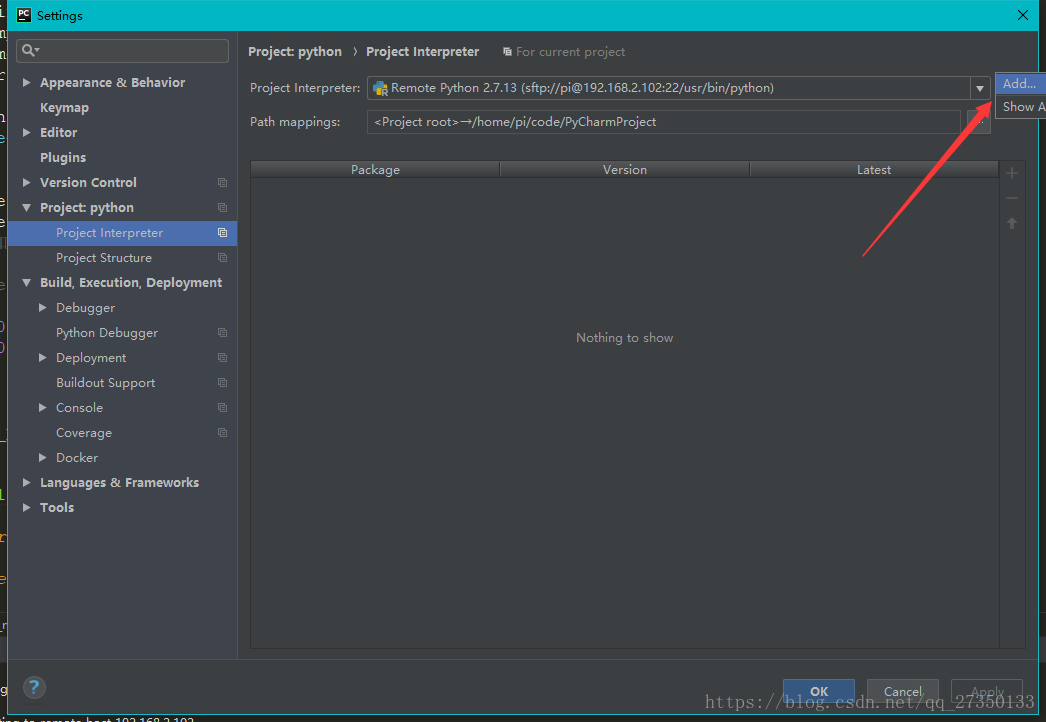Click the PyCharm logo in the title bar

[x=24, y=15]
